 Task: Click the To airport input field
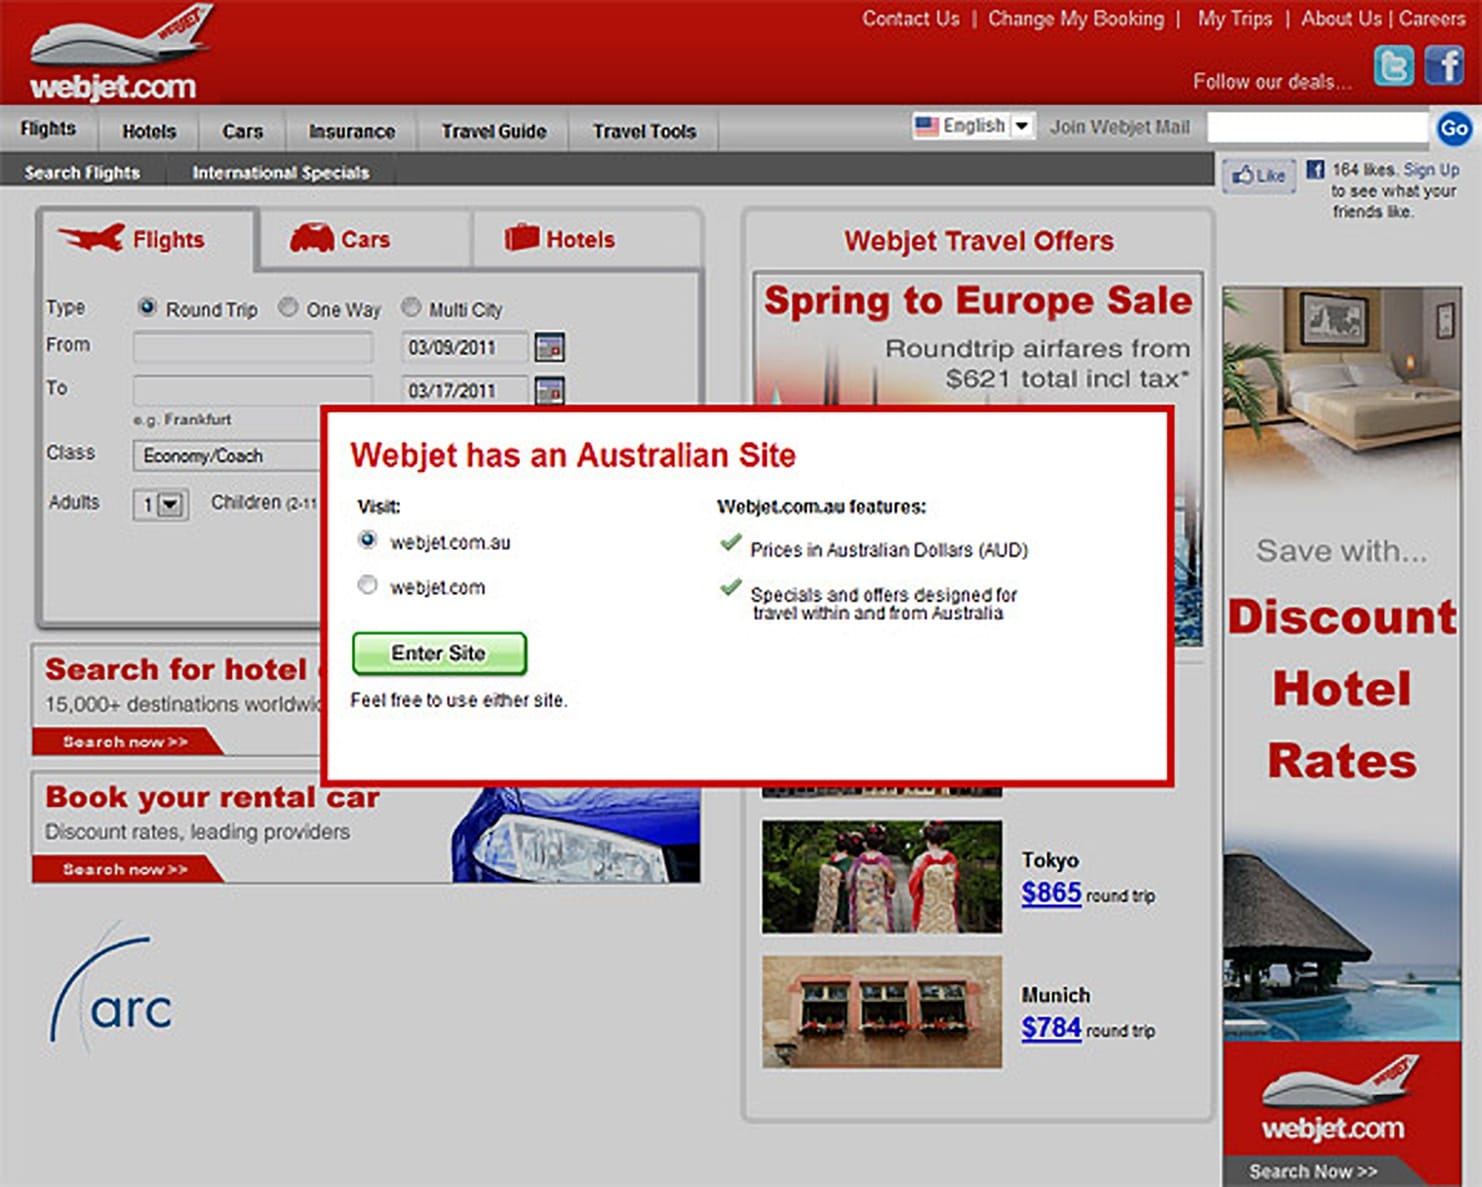pyautogui.click(x=253, y=389)
